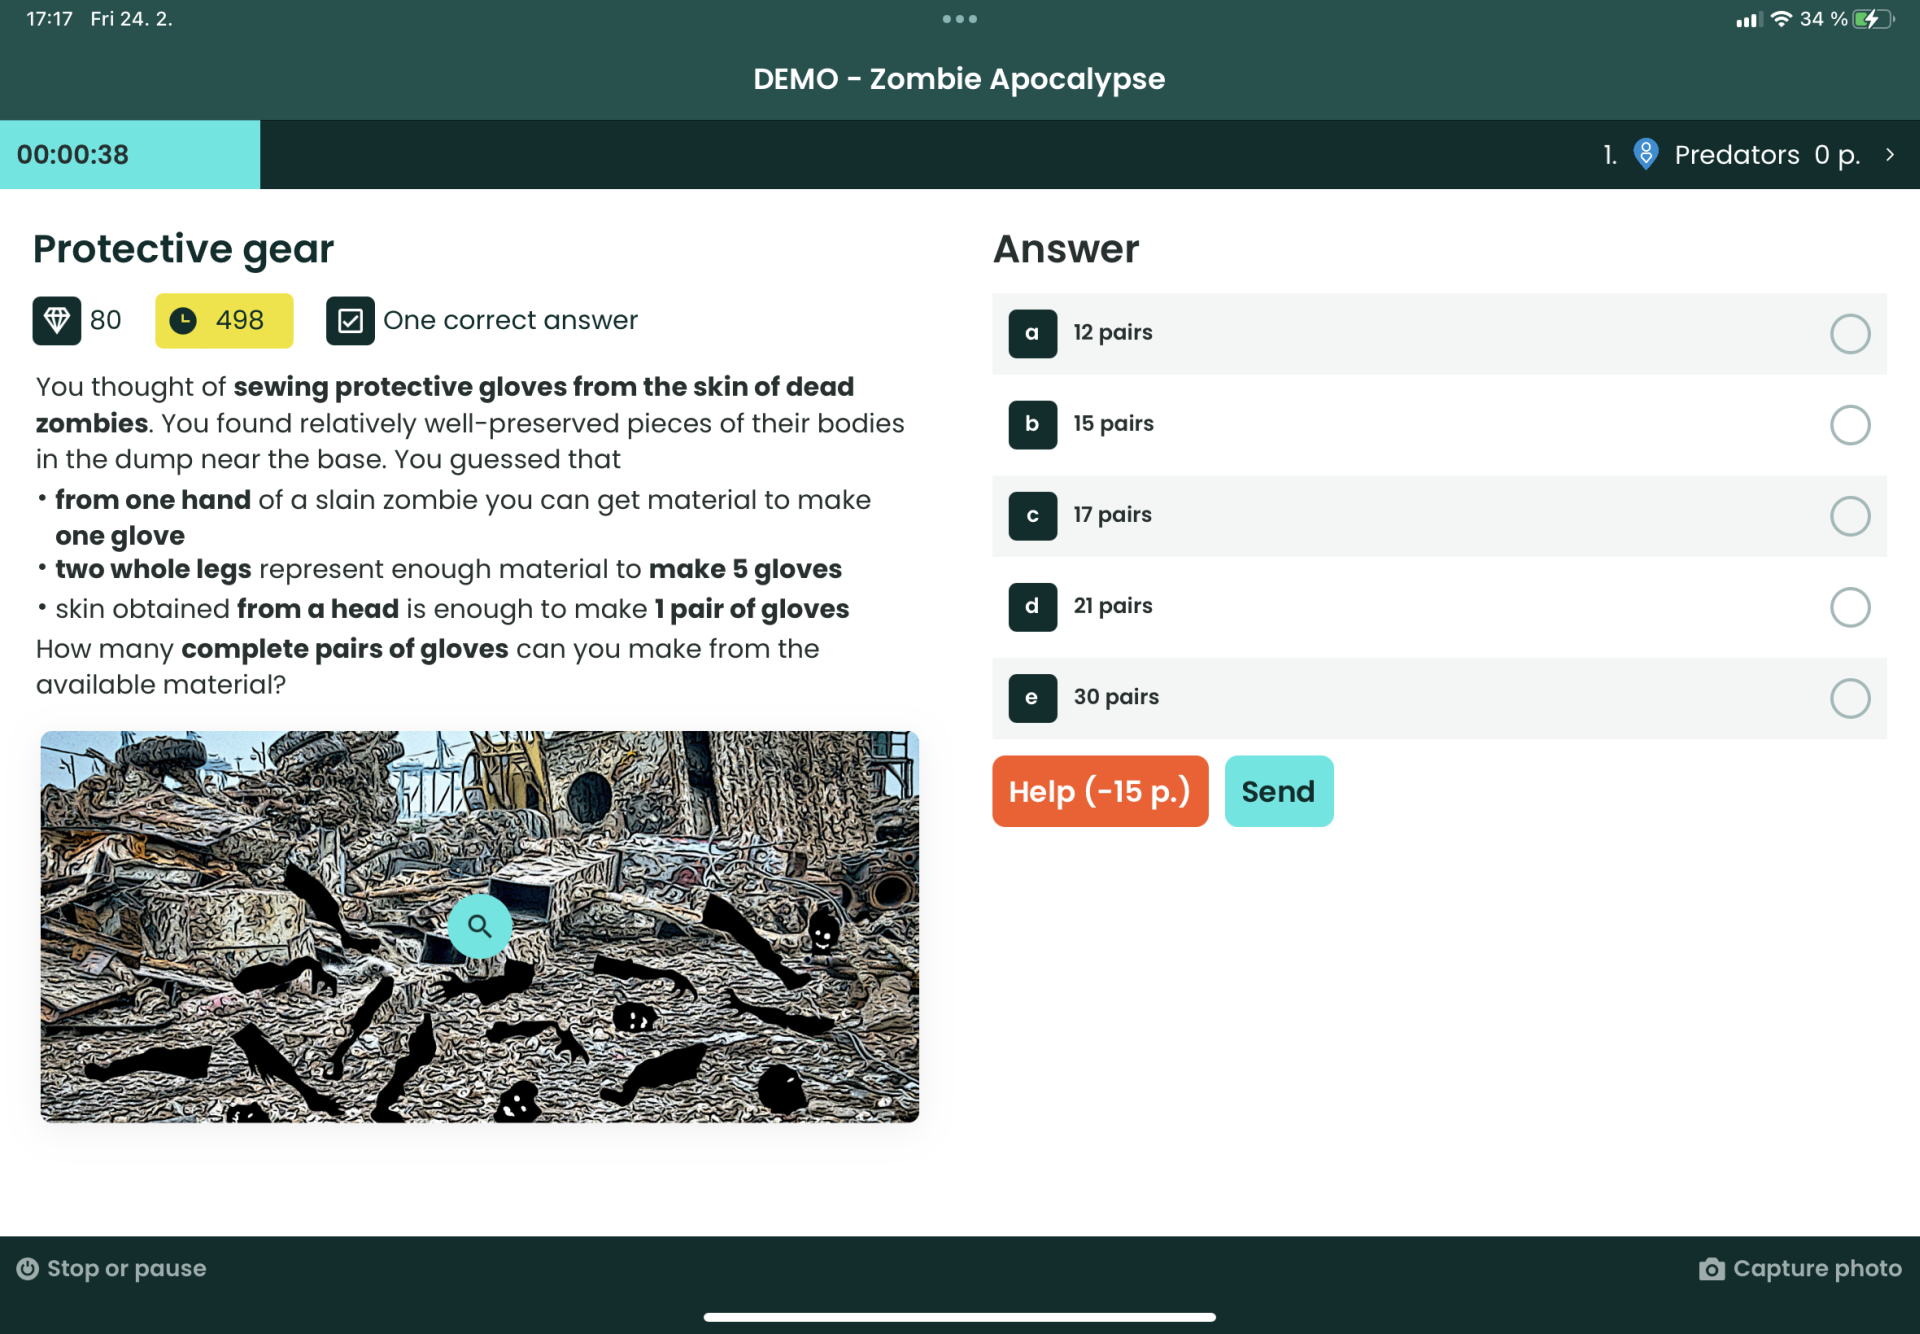Select the 15 pairs radio button
The height and width of the screenshot is (1334, 1920).
coord(1850,425)
